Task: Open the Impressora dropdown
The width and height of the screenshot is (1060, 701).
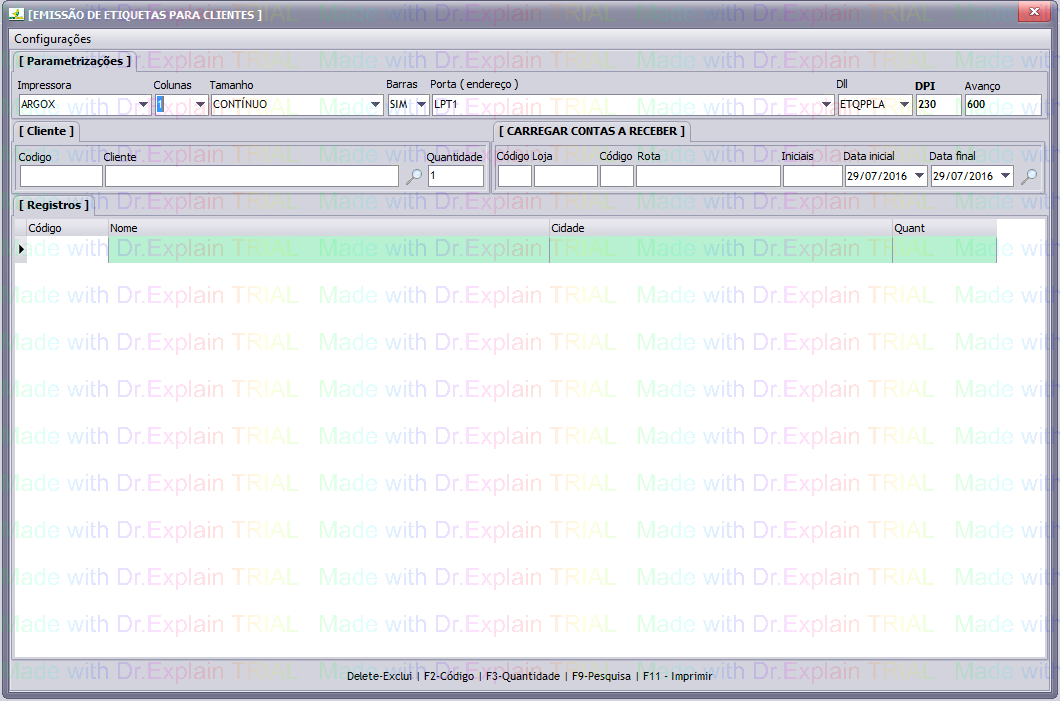Action: [x=143, y=105]
